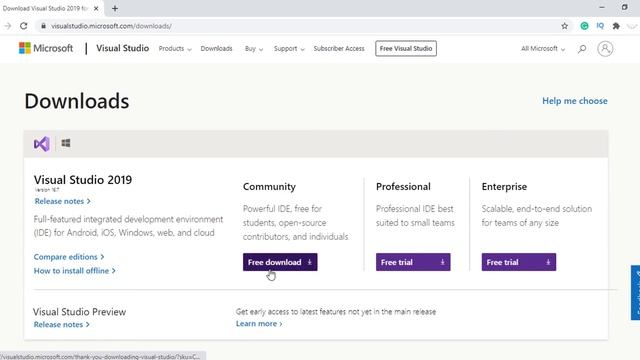640x360 pixels.
Task: Open the Downloads nav item
Action: pos(216,49)
